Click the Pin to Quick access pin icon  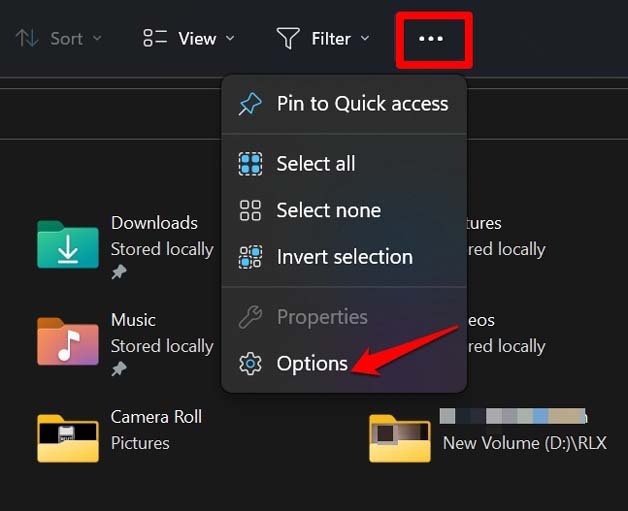point(250,104)
